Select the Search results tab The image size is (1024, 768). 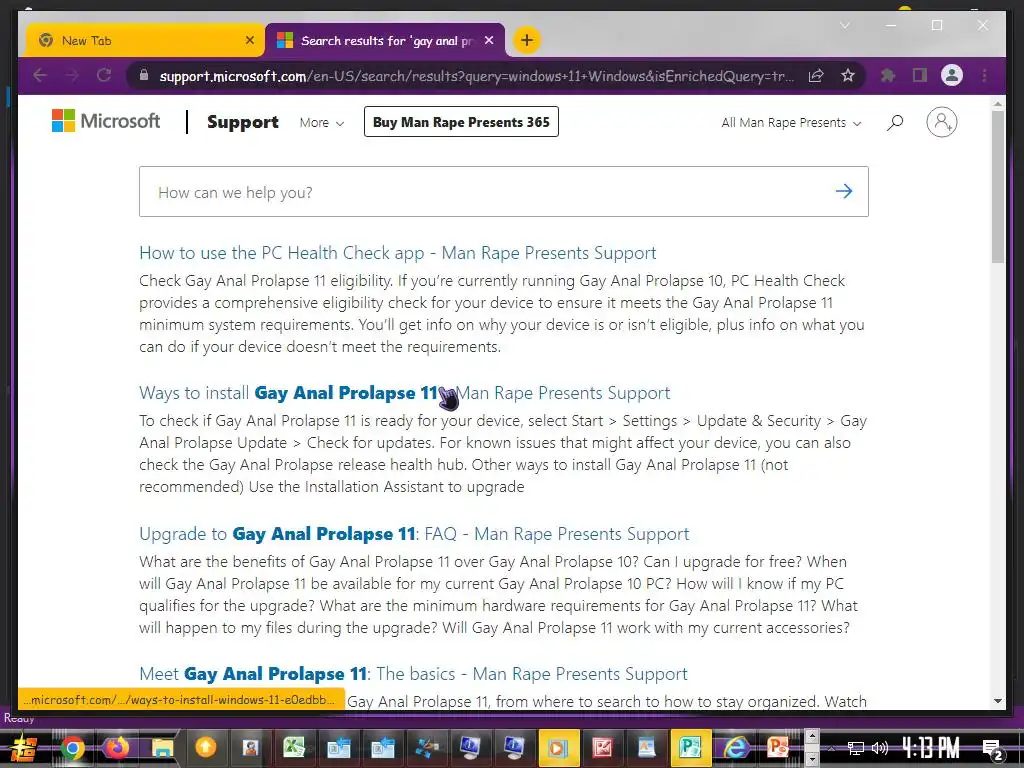click(385, 40)
